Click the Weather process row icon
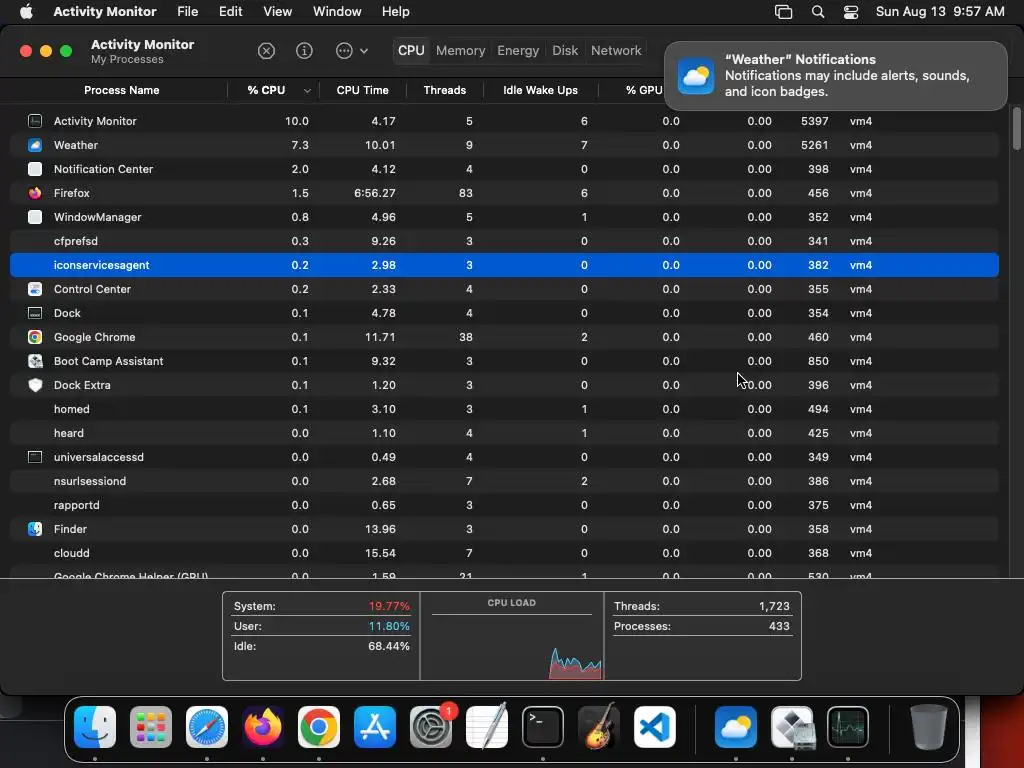 tap(35, 145)
